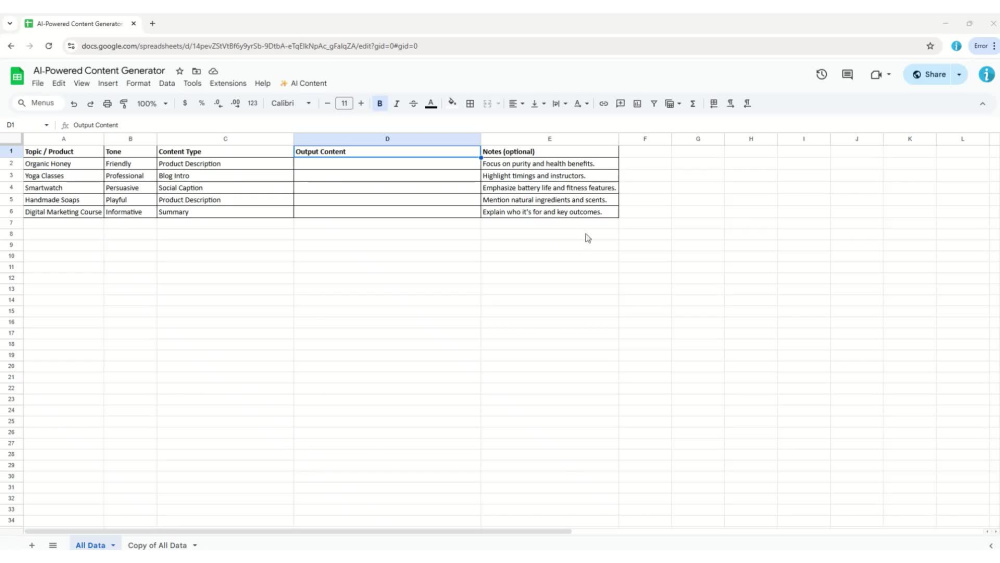1000x563 pixels.
Task: Select cell containing Organic Honey
Action: (63, 164)
